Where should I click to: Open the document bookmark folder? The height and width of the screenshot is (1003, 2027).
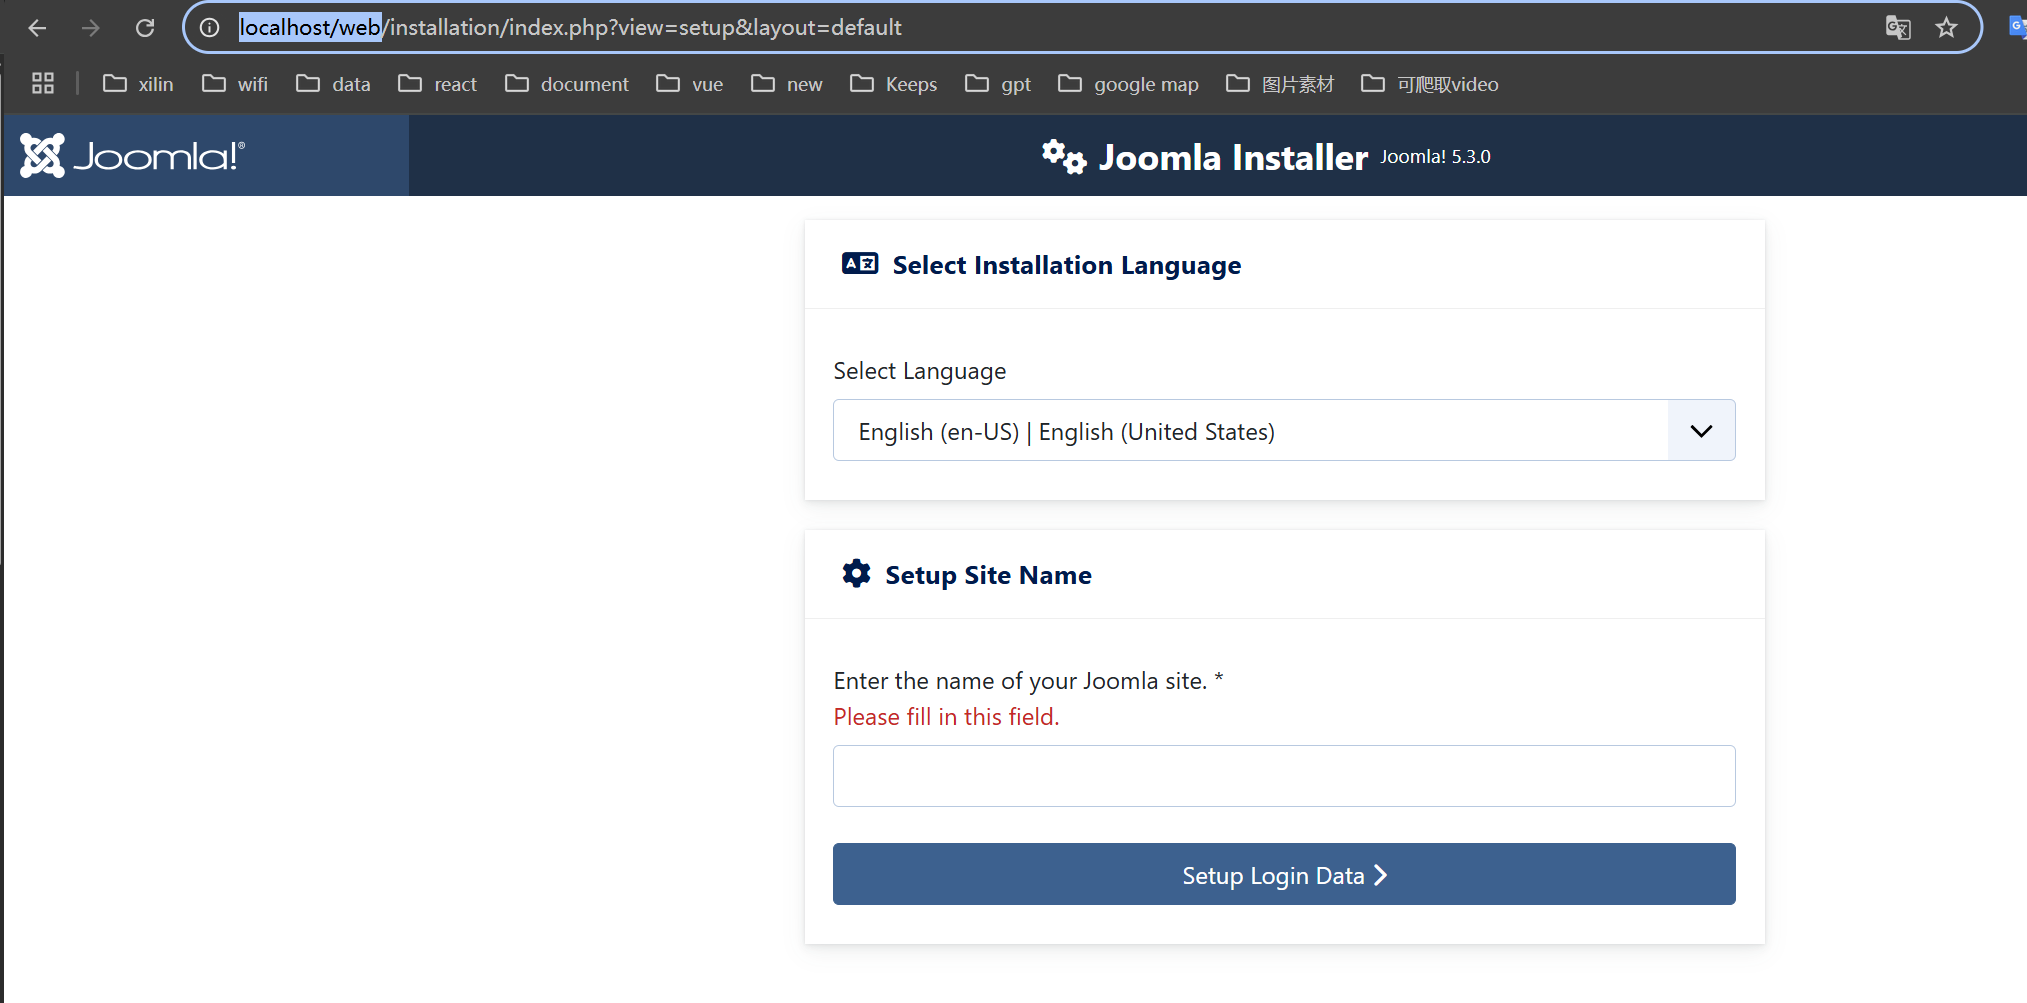567,84
